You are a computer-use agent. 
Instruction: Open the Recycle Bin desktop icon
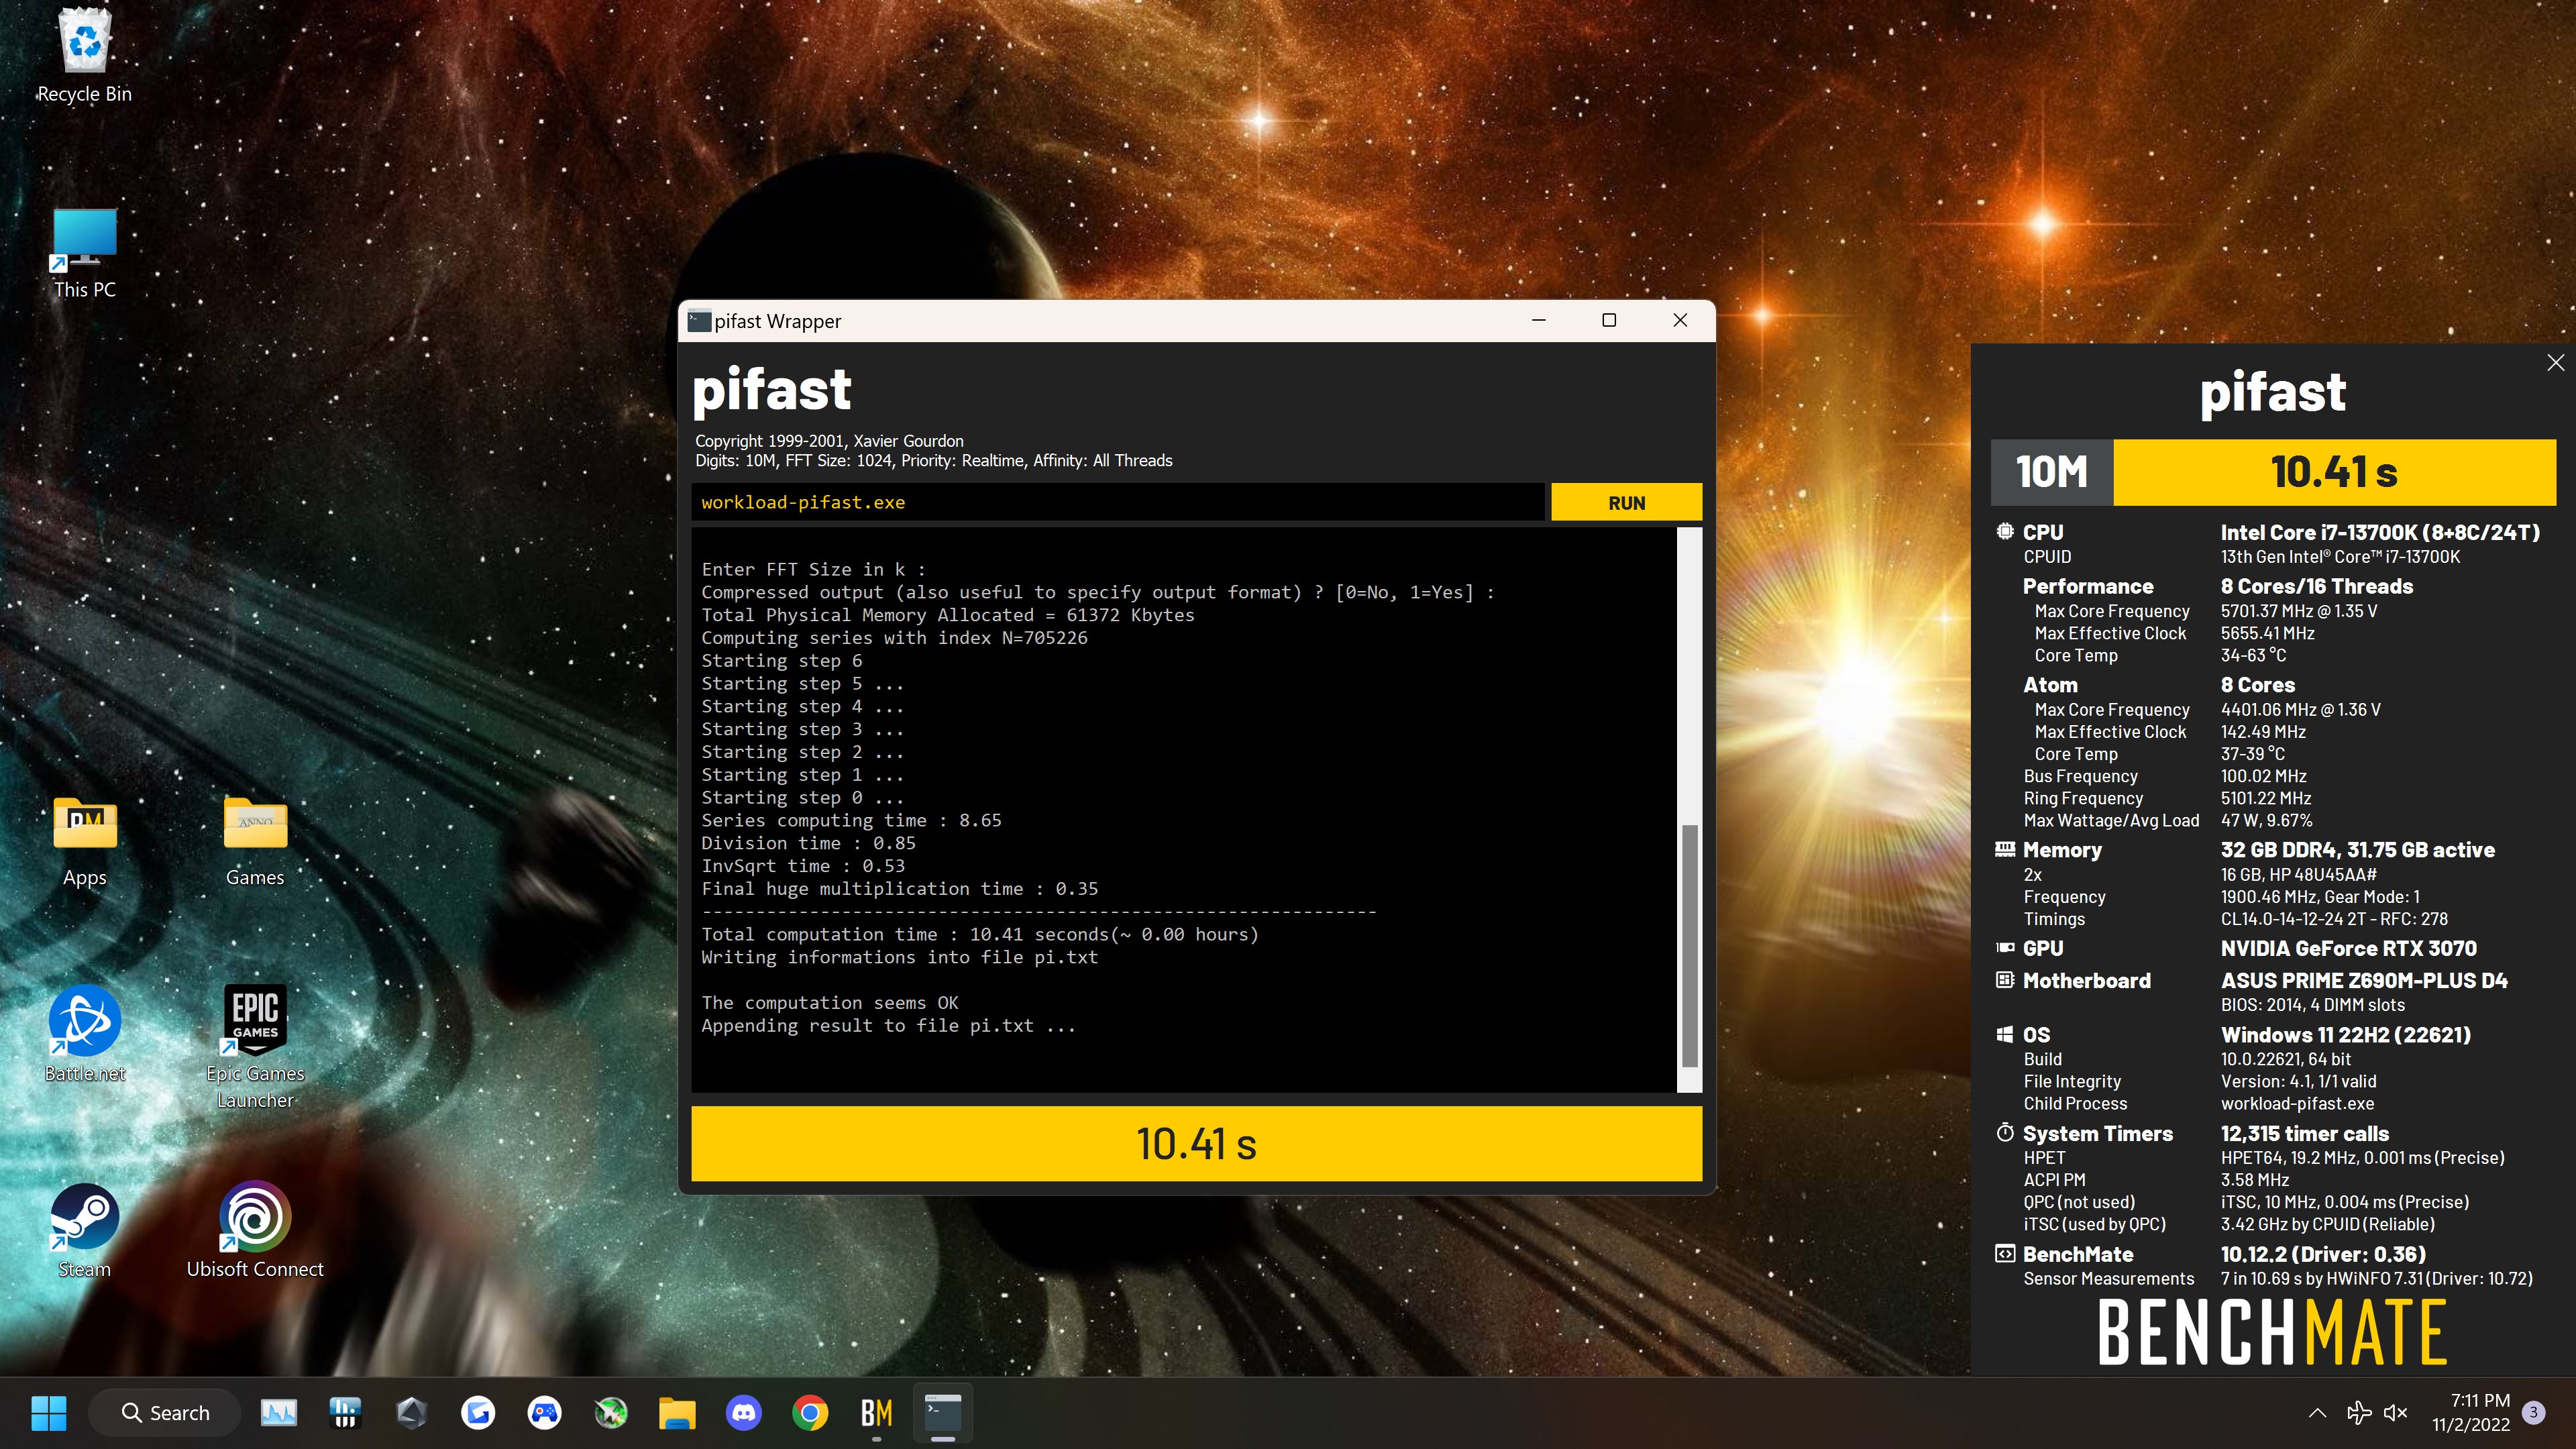(x=85, y=55)
